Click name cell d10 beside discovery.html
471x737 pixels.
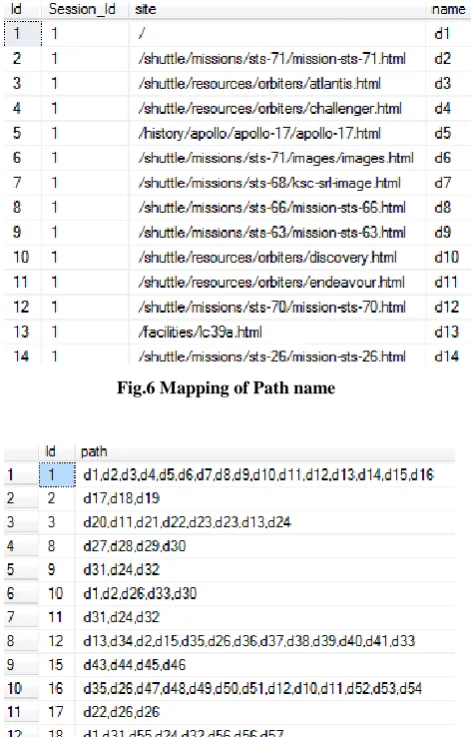click(447, 258)
